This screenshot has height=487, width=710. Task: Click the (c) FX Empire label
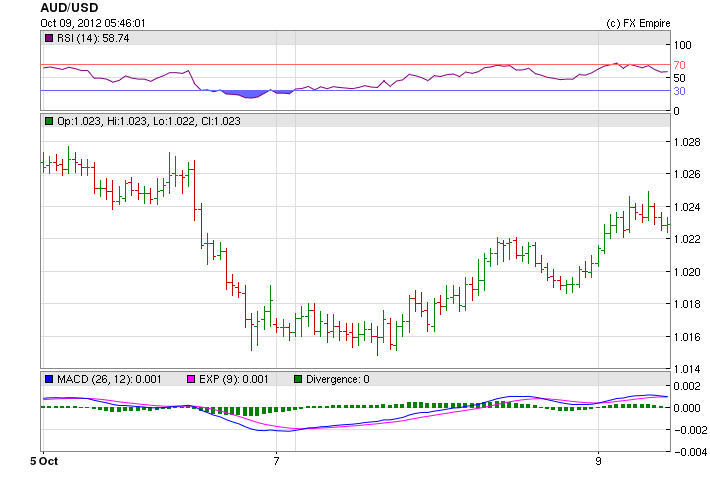[638, 24]
